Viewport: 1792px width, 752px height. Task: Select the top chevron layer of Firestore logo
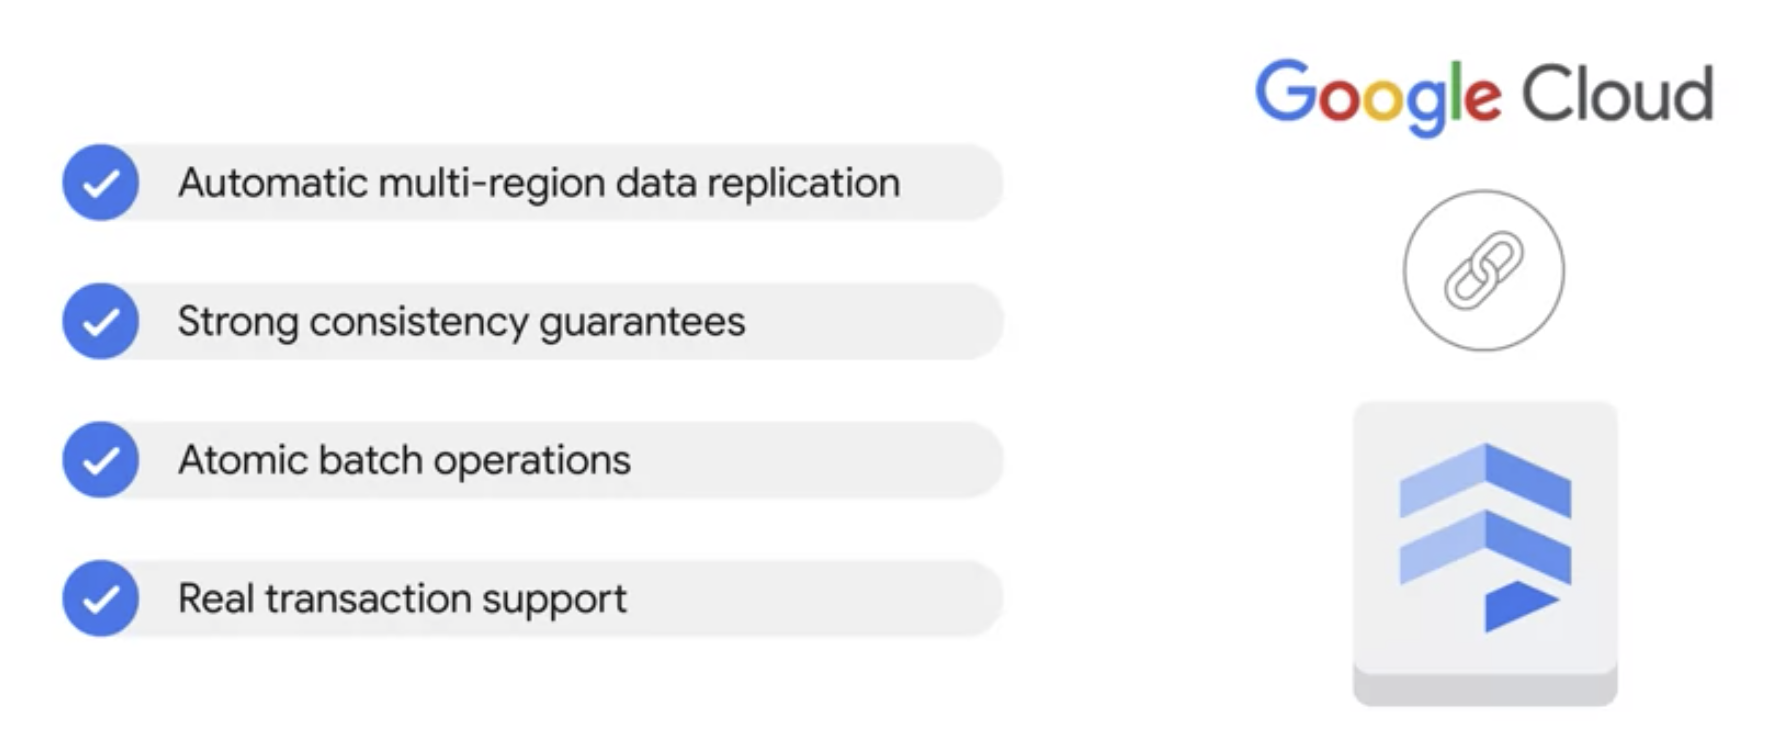click(1485, 480)
